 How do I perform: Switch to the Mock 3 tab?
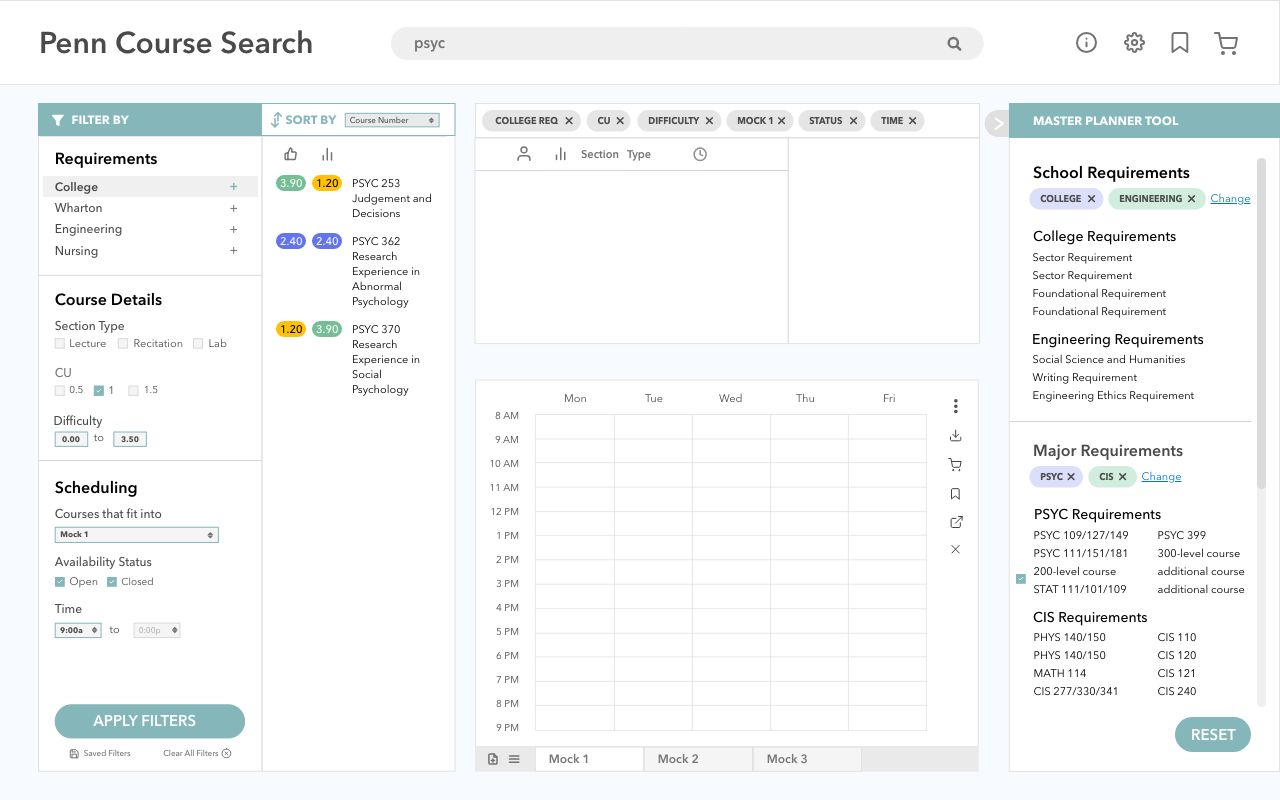pos(807,759)
